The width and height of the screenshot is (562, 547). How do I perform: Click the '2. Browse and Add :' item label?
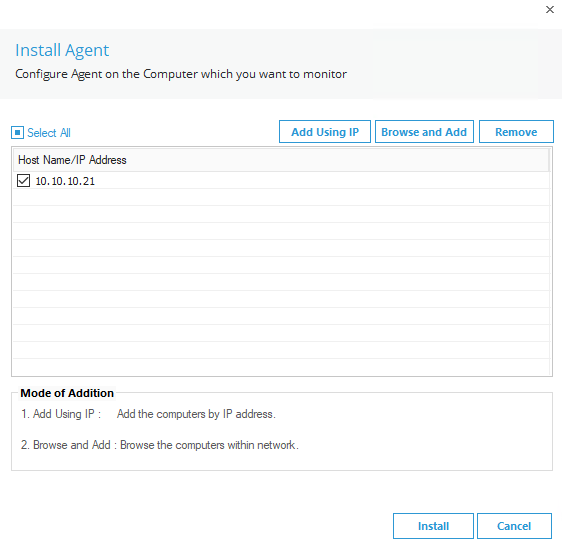[x=69, y=445]
